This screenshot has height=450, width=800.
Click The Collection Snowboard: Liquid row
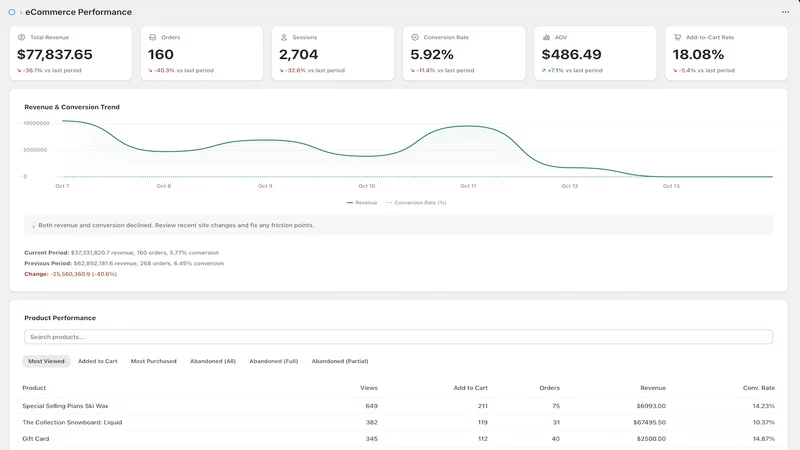pyautogui.click(x=398, y=422)
